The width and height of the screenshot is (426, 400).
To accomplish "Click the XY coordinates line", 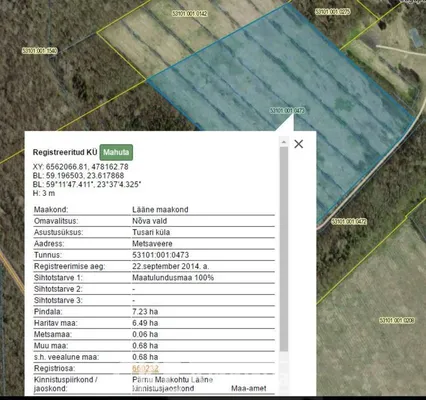I will tap(80, 167).
